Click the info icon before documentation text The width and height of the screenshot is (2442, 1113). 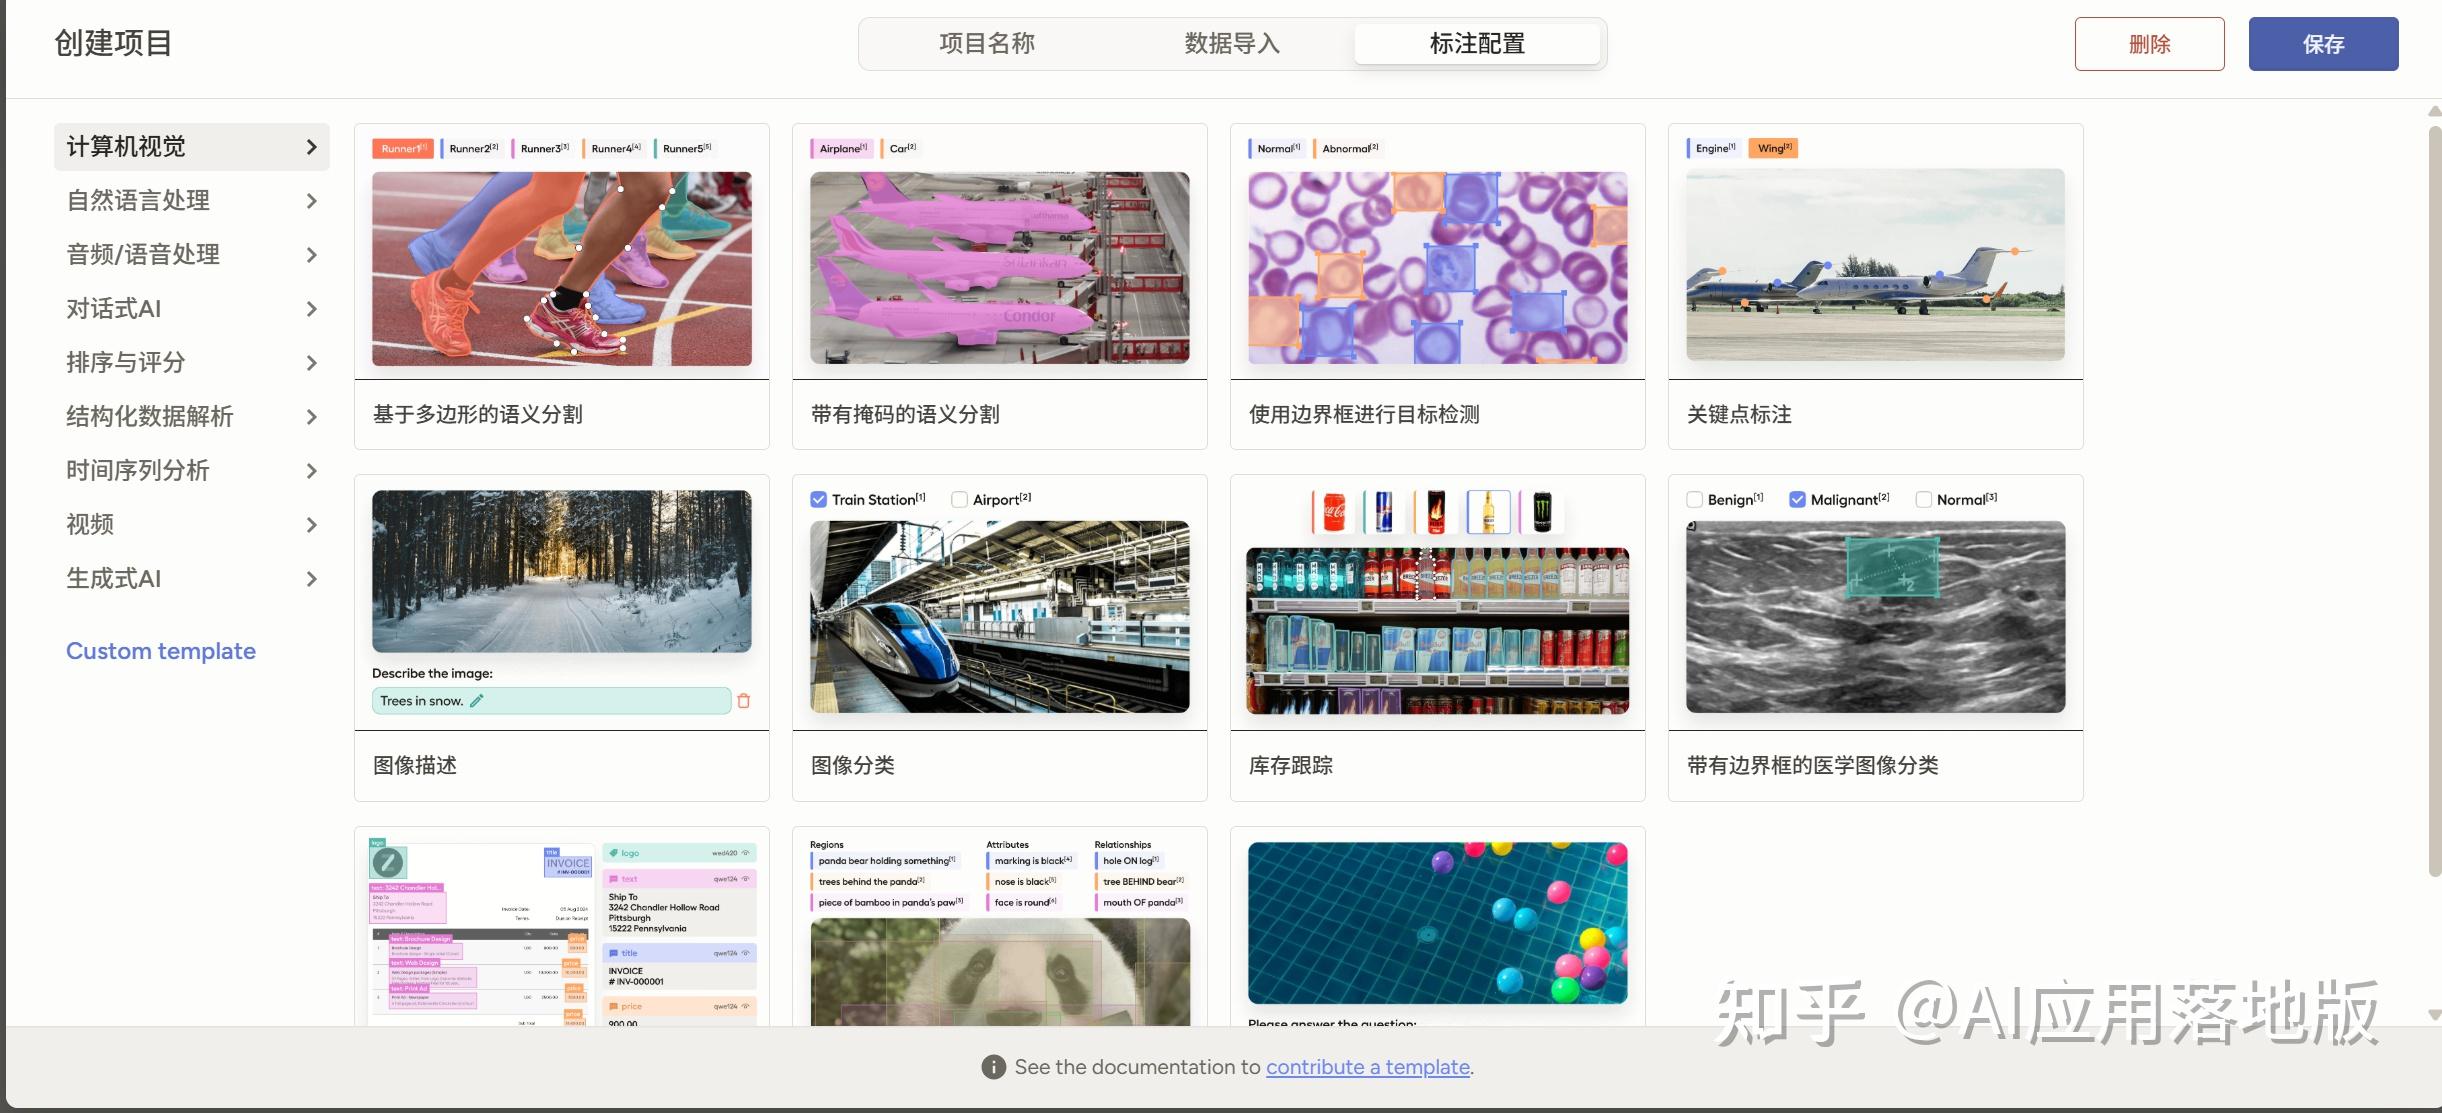click(993, 1067)
